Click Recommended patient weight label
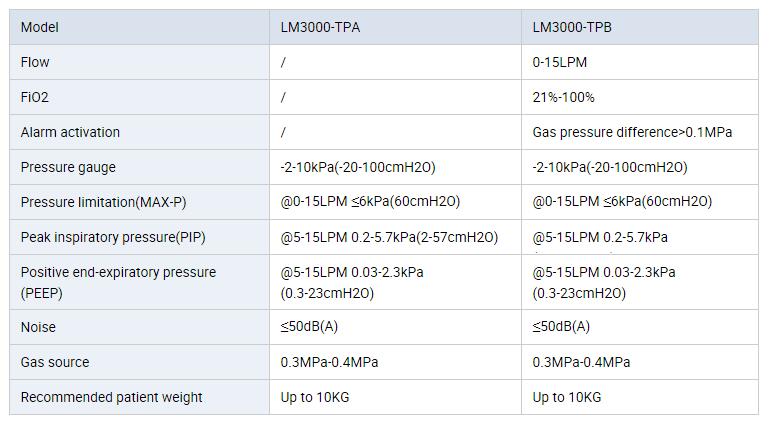 coord(112,397)
